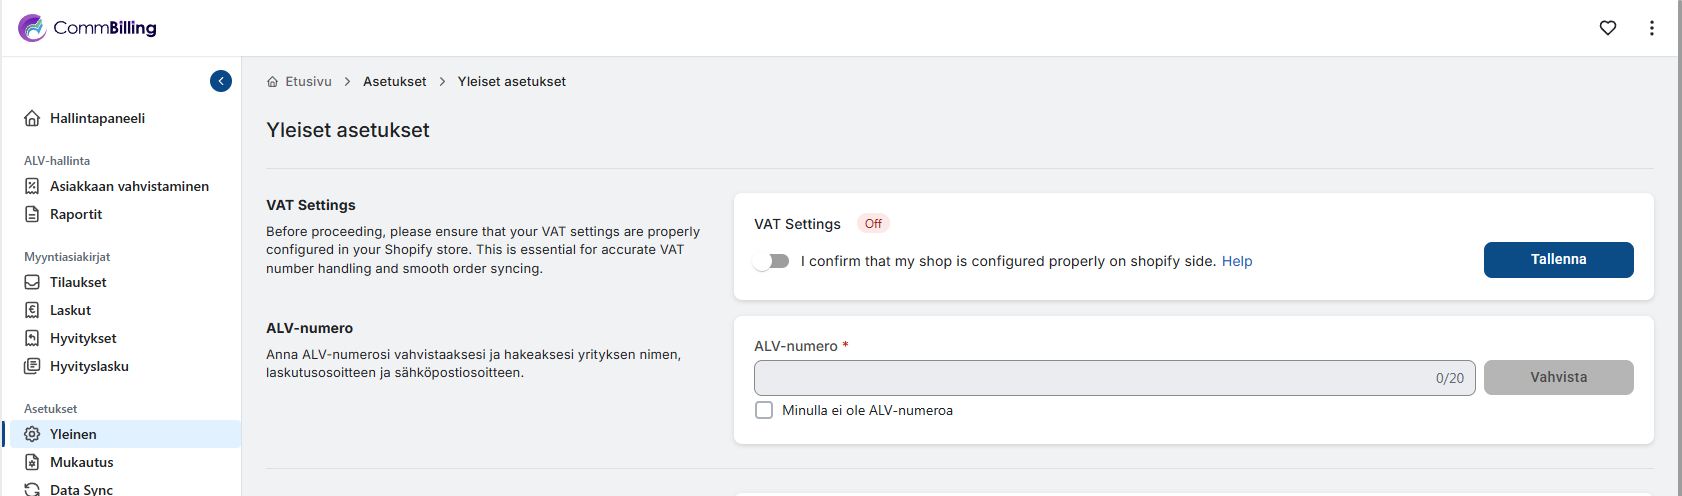This screenshot has width=1682, height=496.
Task: Click the Hallintapaneeli home icon
Action: [32, 118]
